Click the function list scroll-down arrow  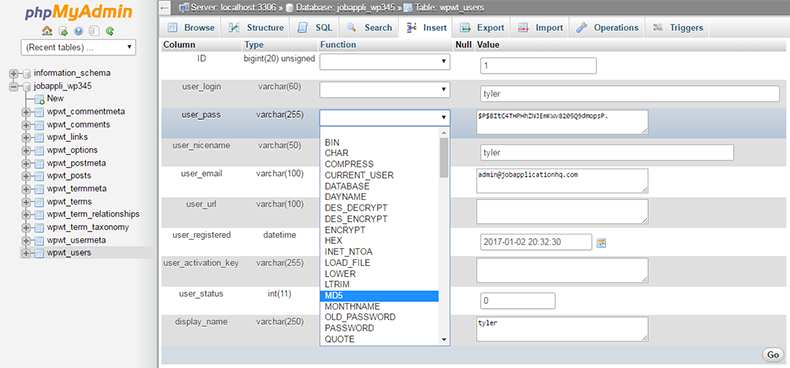pyautogui.click(x=444, y=340)
